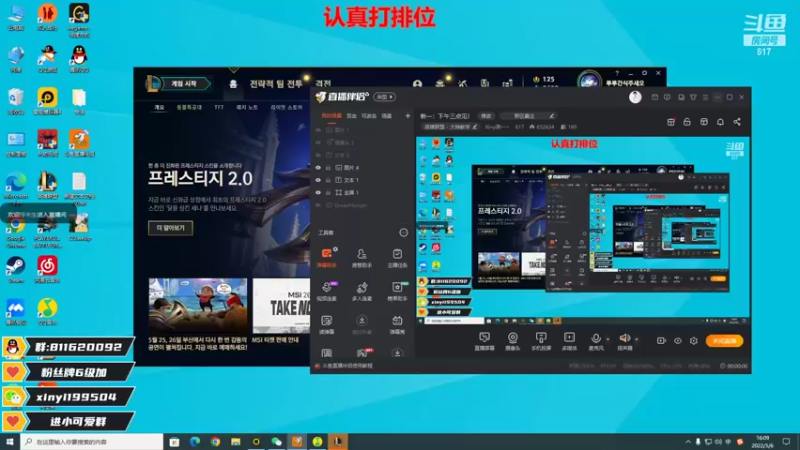Edit the 英雄联盟 category tag
Image resolution: width=800 pixels, height=450 pixels.
click(450, 127)
